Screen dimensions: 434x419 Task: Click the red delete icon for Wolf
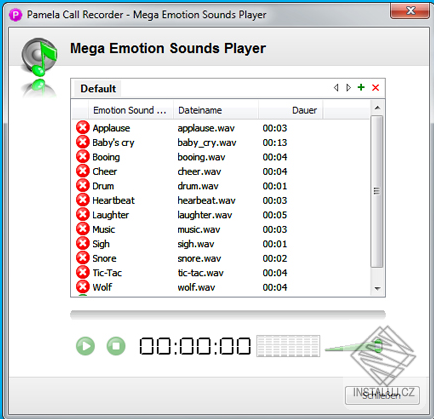coord(83,287)
